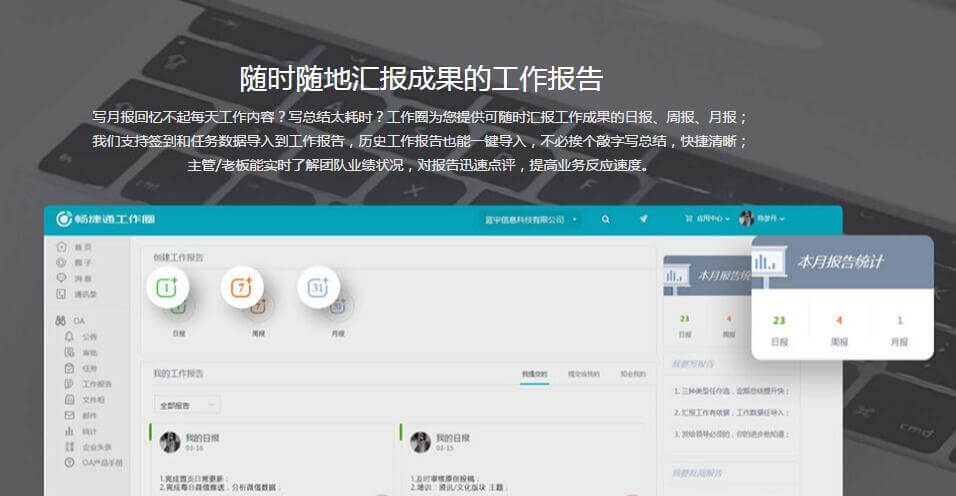Viewport: 956px width, 496px height.
Task: Open 通讯录 contacts in the sidebar
Action: (83, 293)
